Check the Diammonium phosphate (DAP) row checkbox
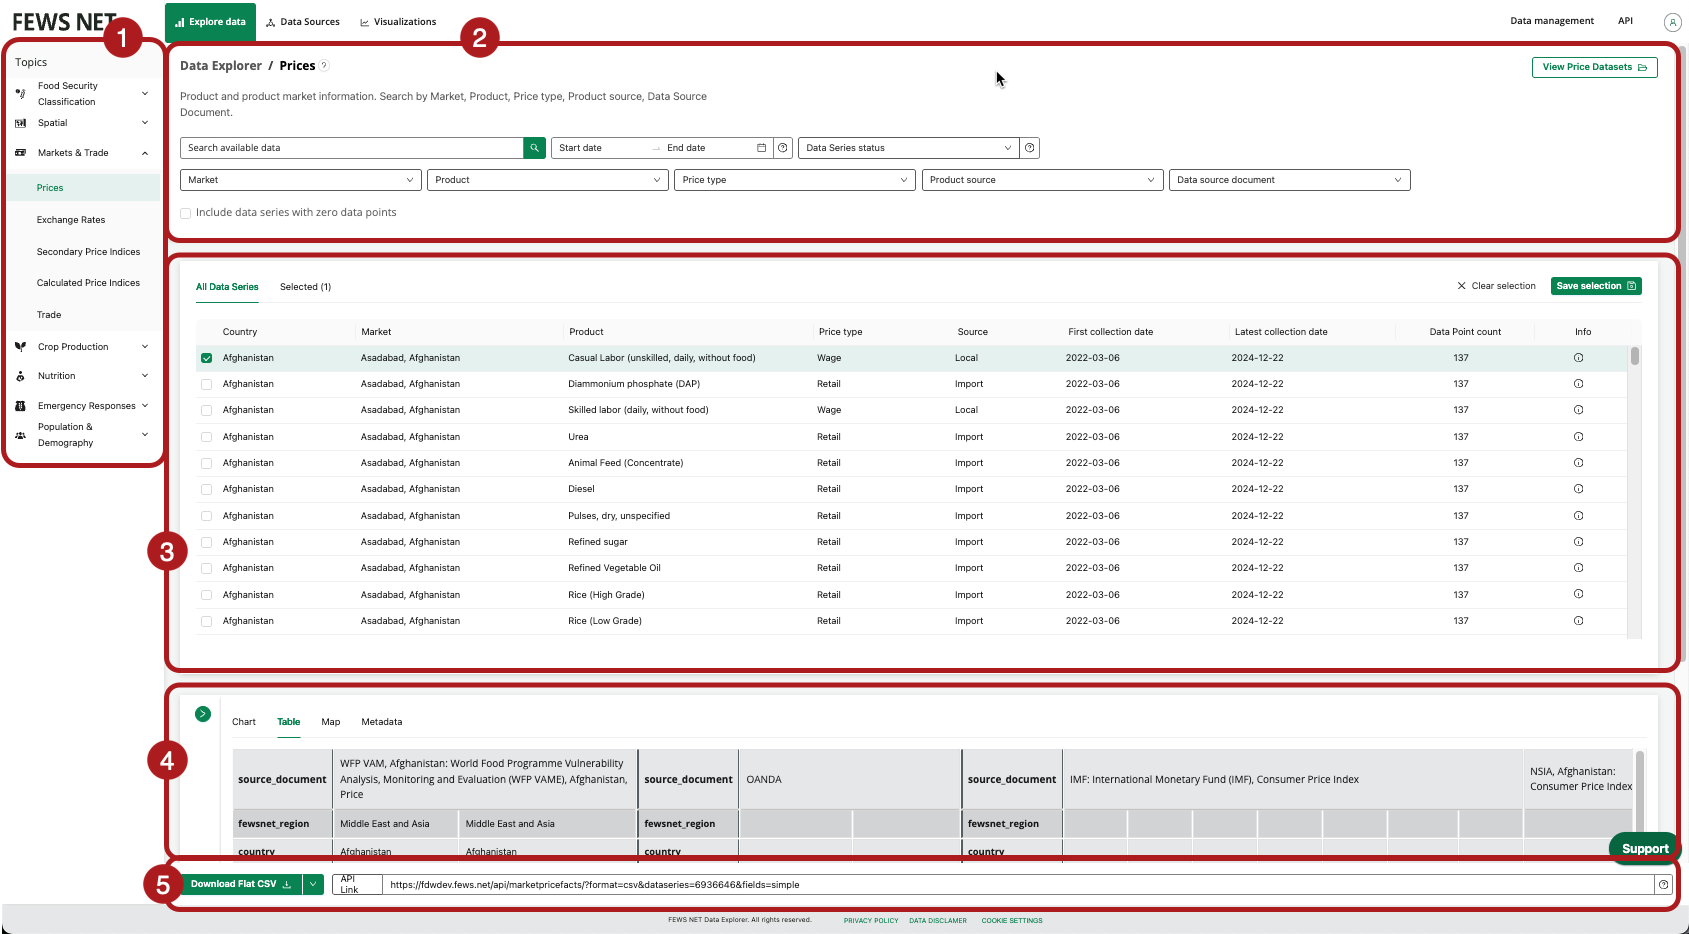Screen dimensions: 1689x934 (x=207, y=384)
